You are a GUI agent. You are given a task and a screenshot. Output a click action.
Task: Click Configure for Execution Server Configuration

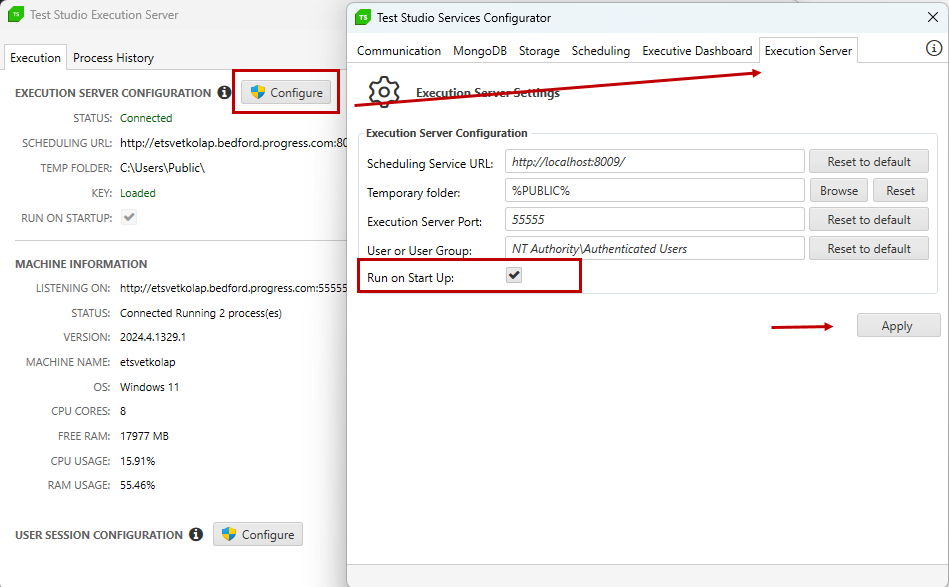[286, 93]
